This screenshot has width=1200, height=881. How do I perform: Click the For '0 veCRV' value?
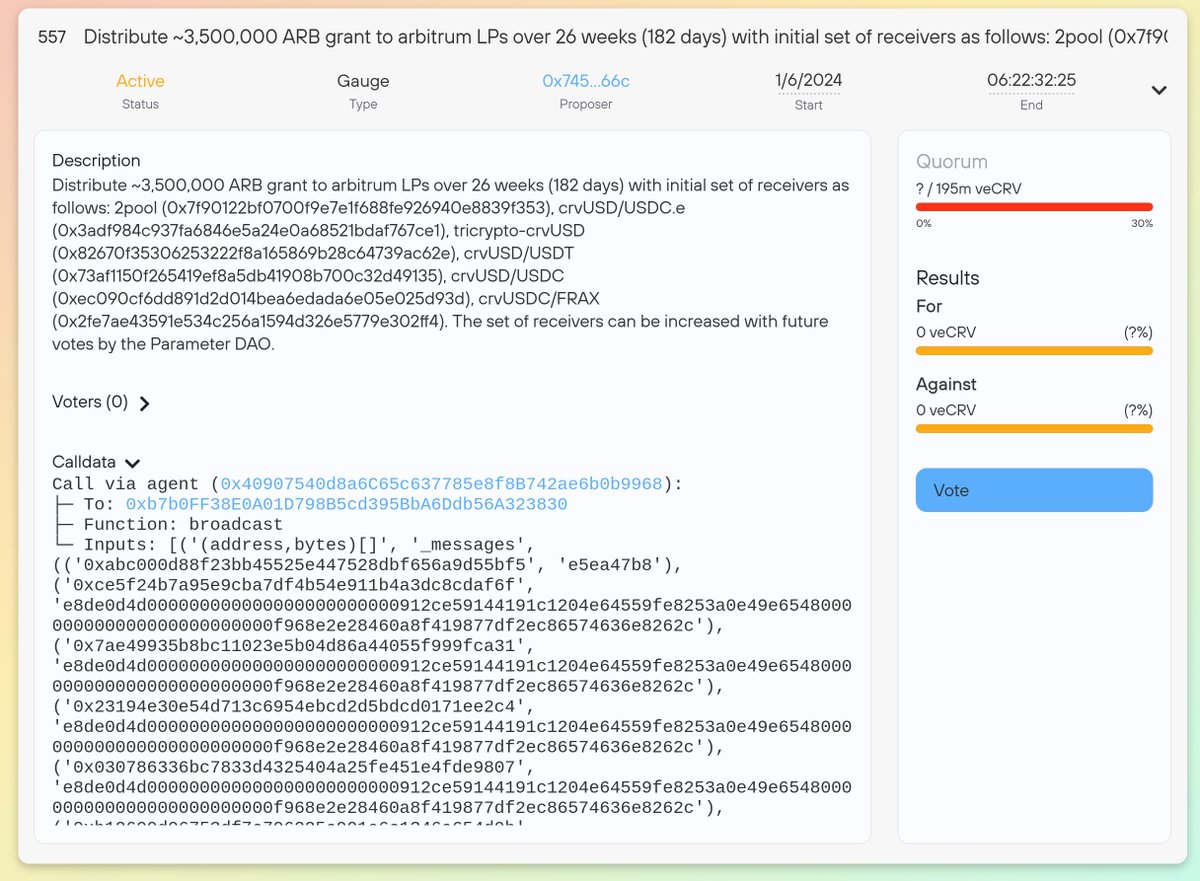click(946, 332)
